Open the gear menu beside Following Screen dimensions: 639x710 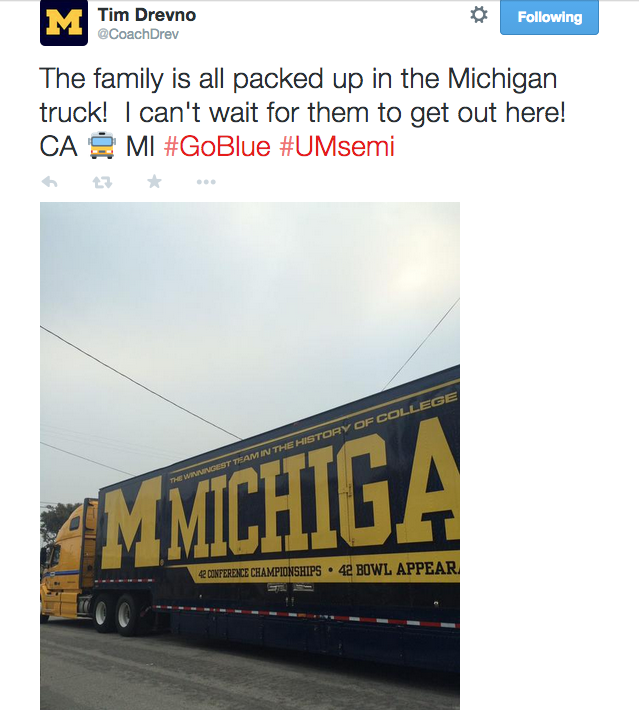pyautogui.click(x=479, y=16)
